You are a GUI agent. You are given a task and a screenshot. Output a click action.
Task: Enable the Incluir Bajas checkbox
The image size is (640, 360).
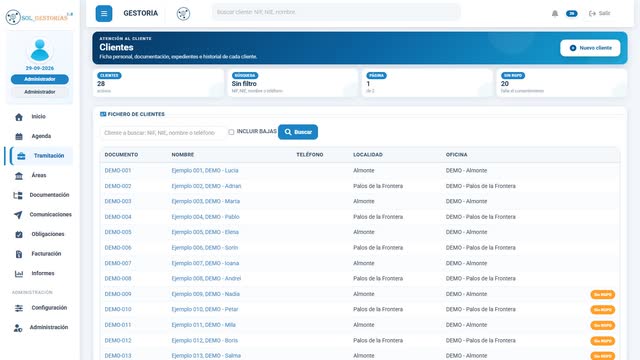point(231,132)
